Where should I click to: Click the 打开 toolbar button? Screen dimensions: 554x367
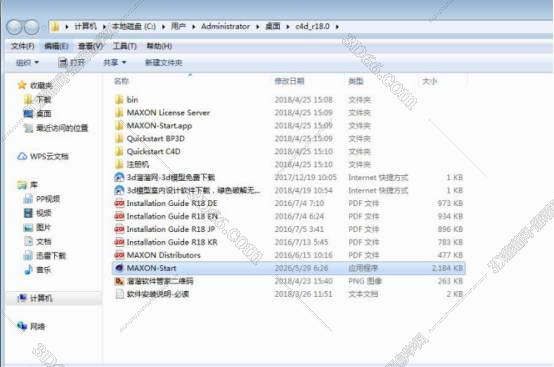(x=72, y=63)
